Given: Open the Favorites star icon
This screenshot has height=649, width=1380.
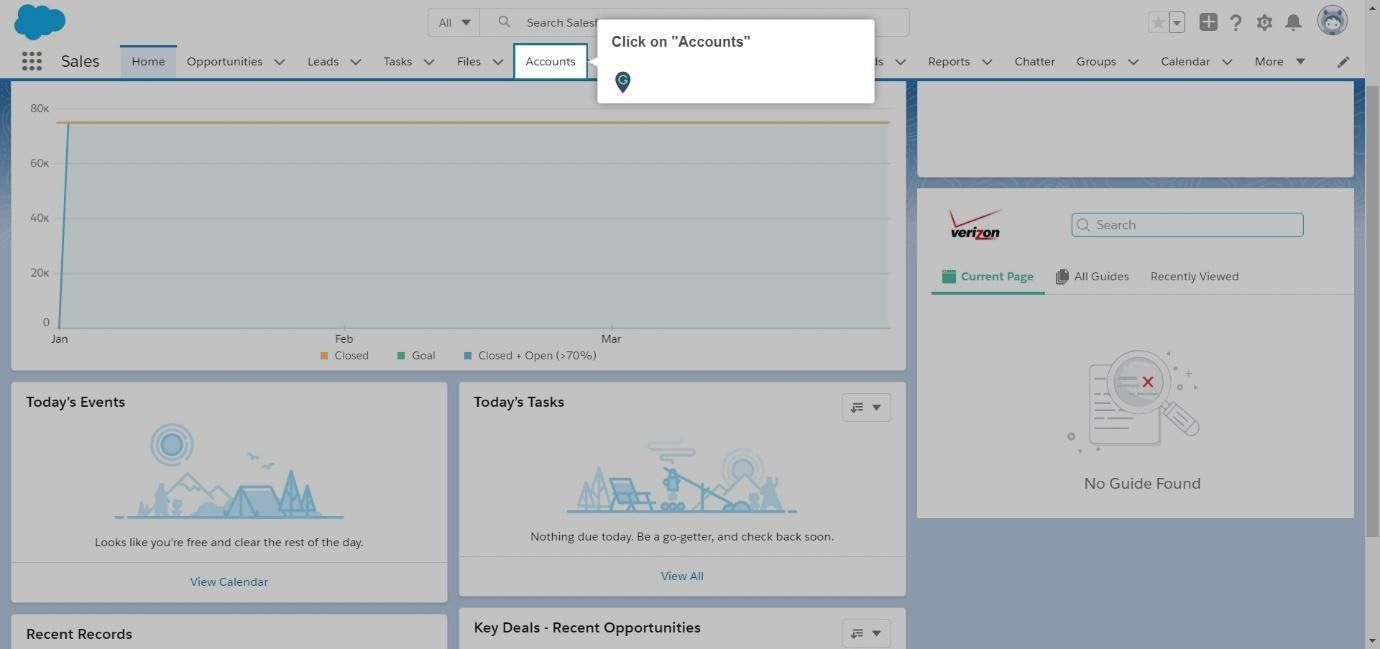Looking at the screenshot, I should [x=1158, y=22].
